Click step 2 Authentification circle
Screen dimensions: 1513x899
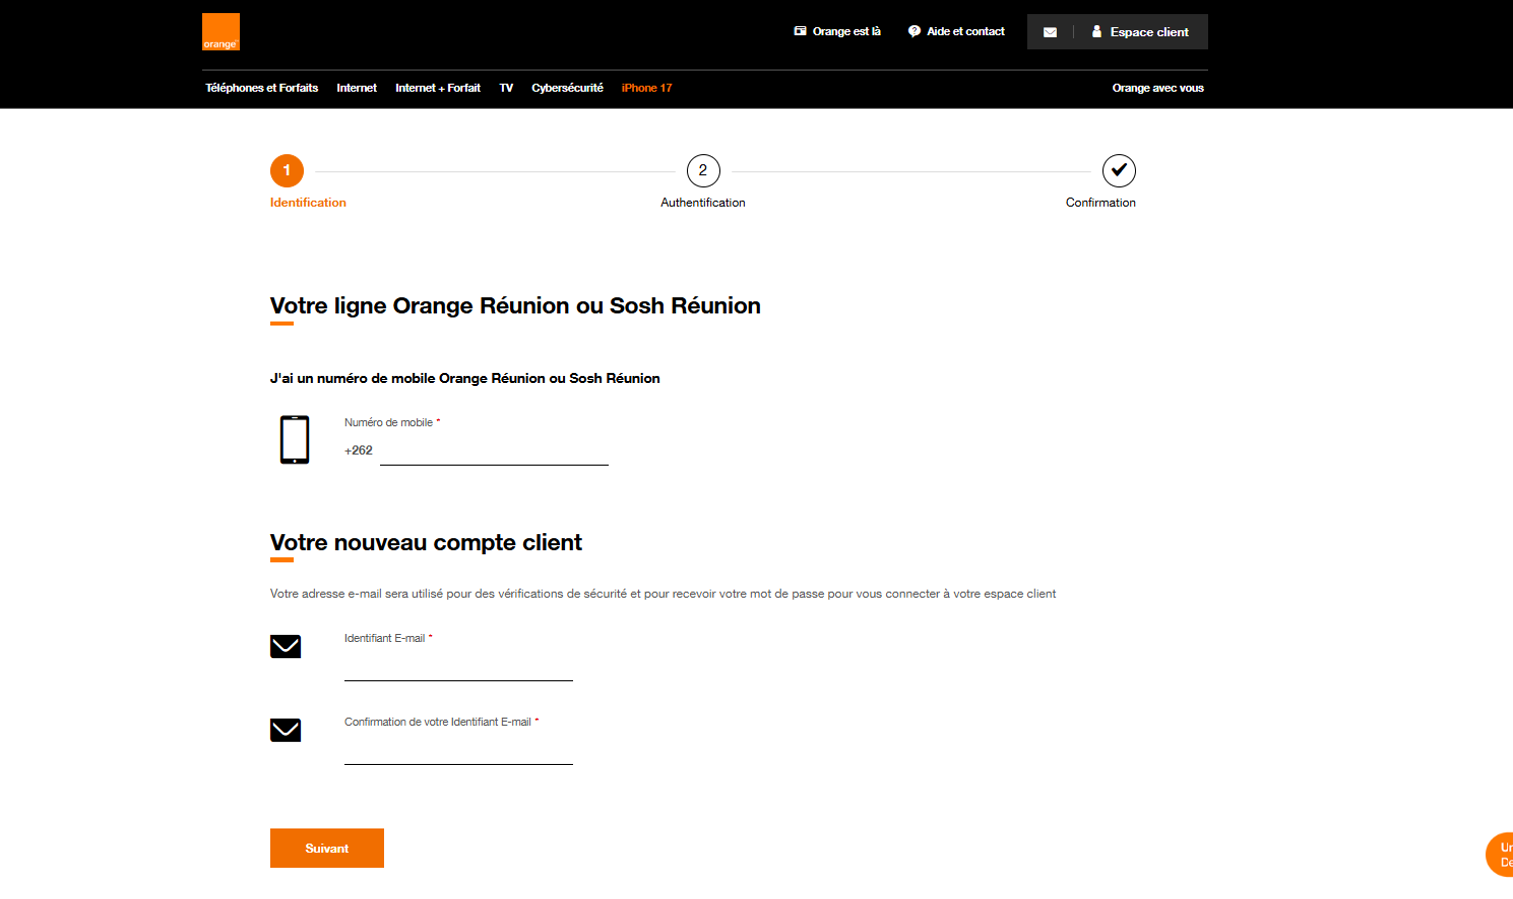click(x=703, y=171)
